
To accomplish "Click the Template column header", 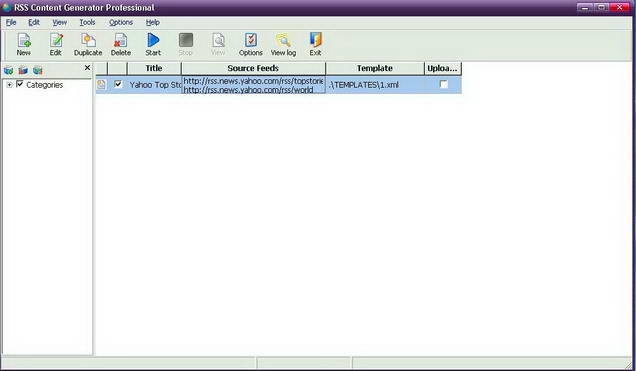I will click(375, 69).
